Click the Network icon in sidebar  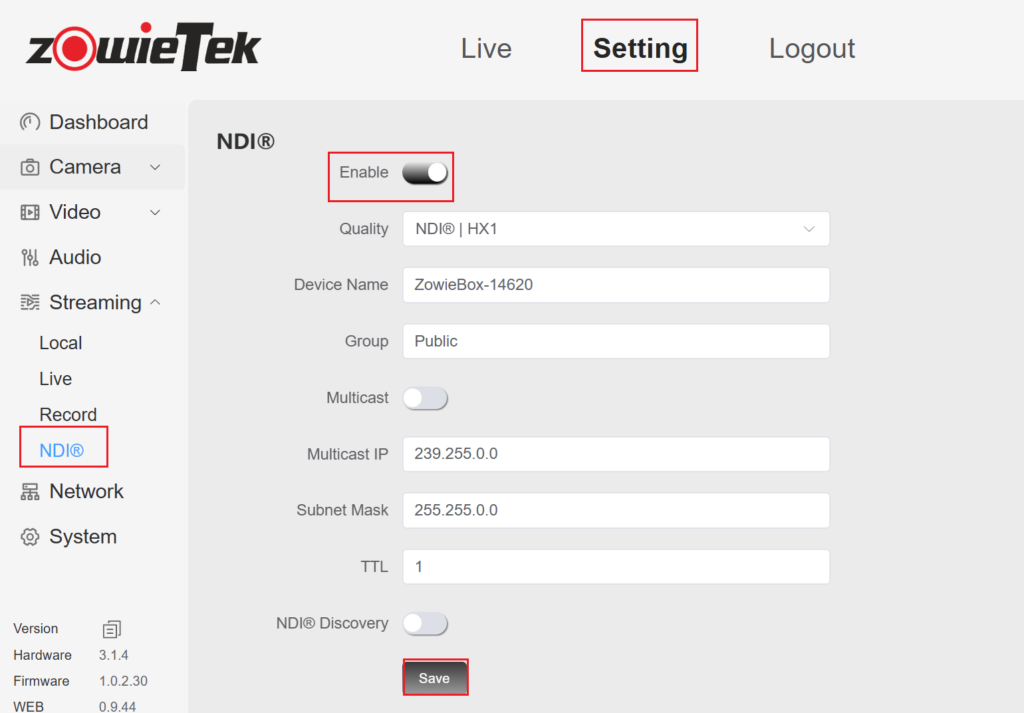[x=30, y=491]
